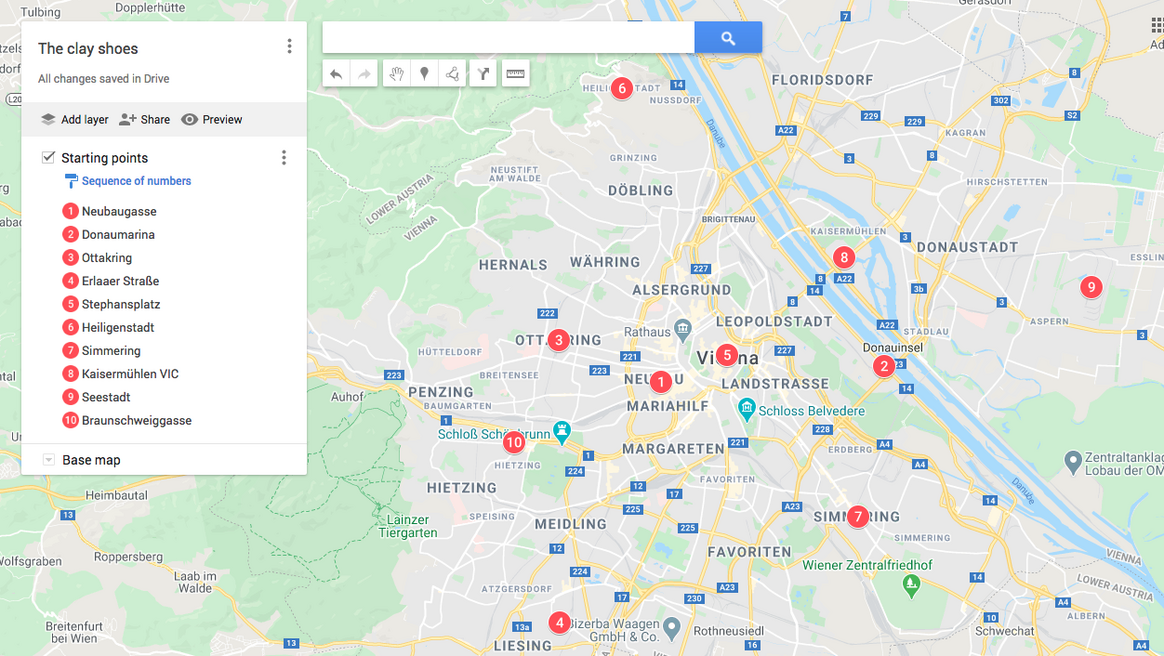Viewport: 1164px width, 656px height.
Task: Select the hand pan tool
Action: (x=397, y=74)
